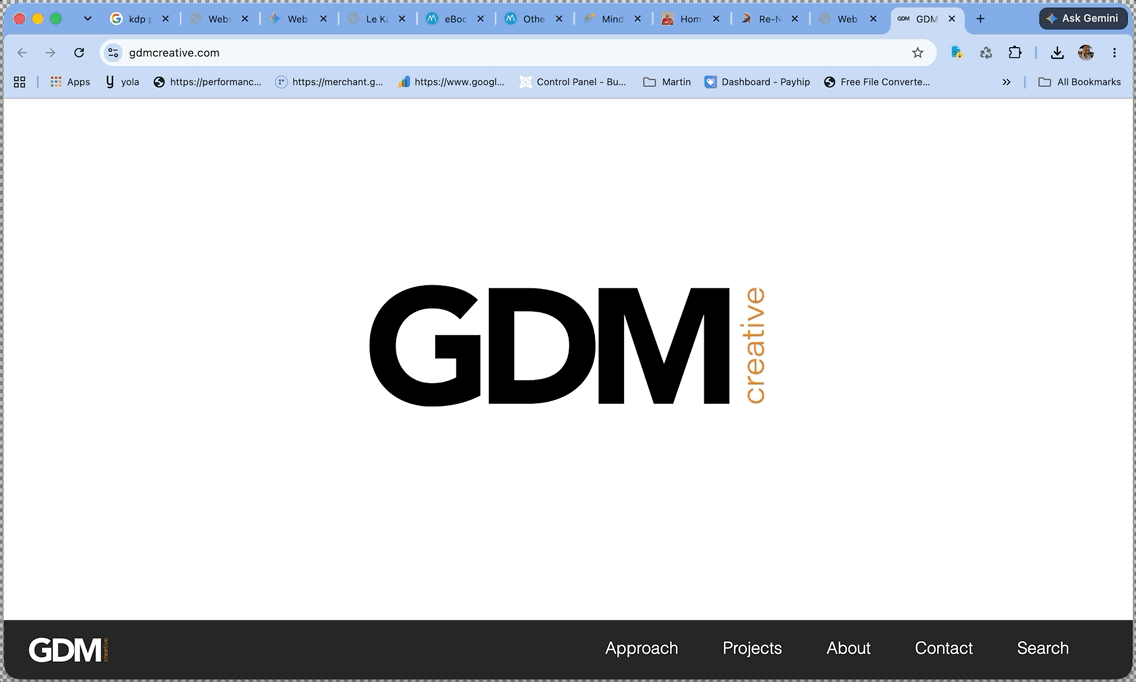Open Dashboard - Payhip bookmark
The image size is (1136, 682).
(757, 82)
